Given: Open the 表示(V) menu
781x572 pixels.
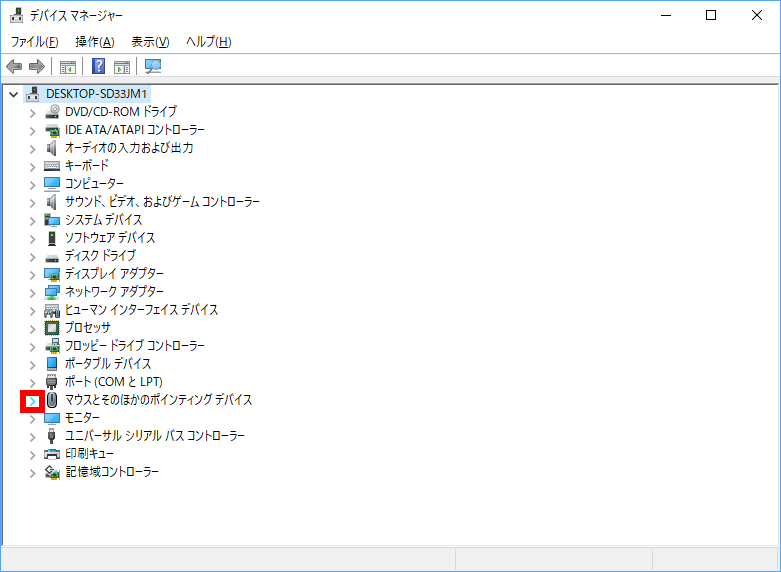Looking at the screenshot, I should (x=150, y=42).
